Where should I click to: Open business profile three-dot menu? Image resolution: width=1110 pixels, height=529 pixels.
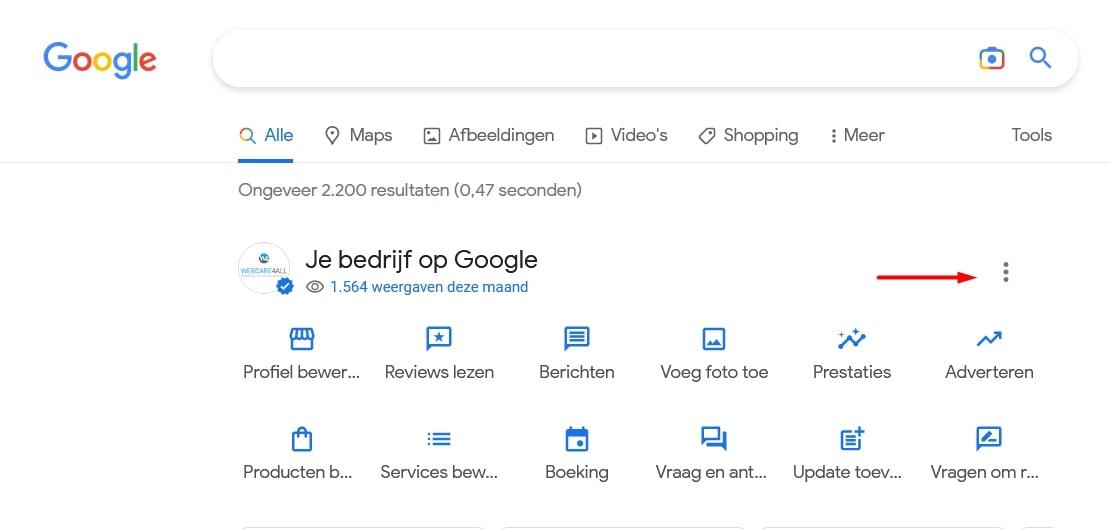[1006, 272]
